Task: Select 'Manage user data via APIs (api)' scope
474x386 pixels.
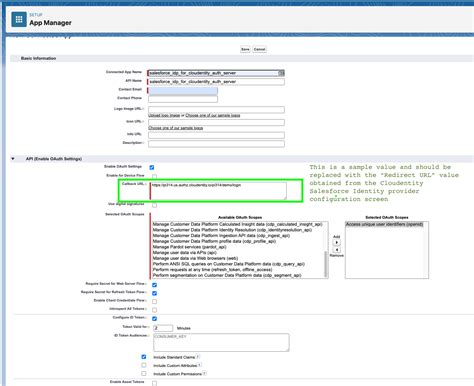Action: pos(185,253)
